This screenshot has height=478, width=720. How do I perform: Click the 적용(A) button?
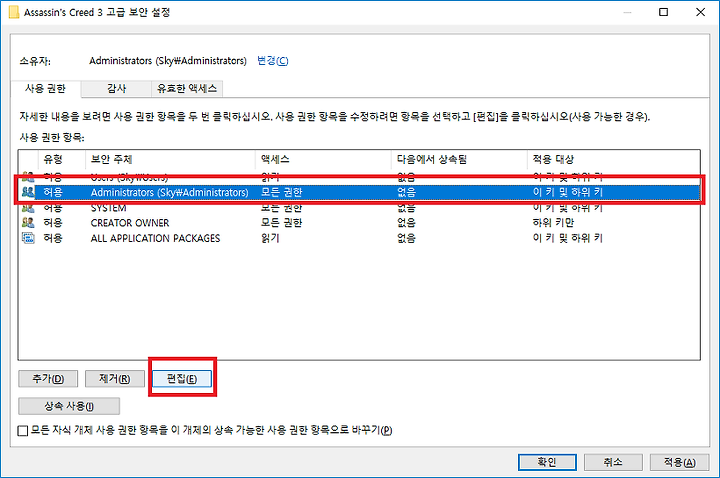680,462
